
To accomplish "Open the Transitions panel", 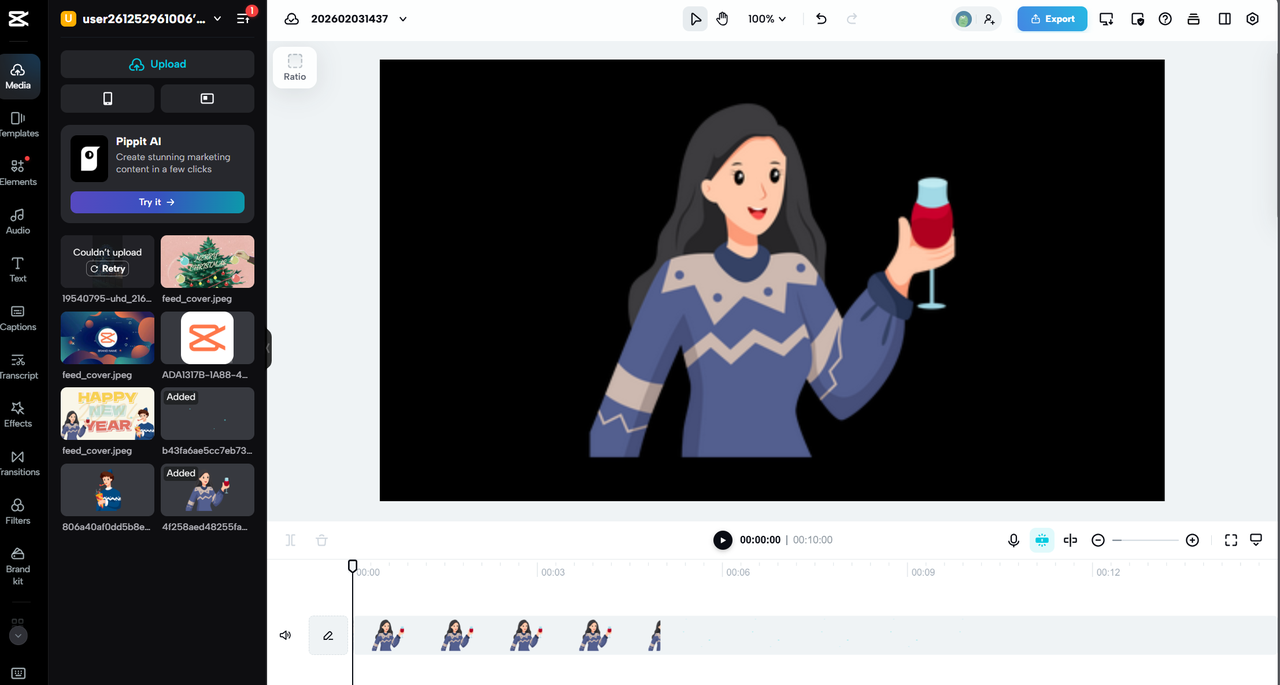I will pos(17,462).
